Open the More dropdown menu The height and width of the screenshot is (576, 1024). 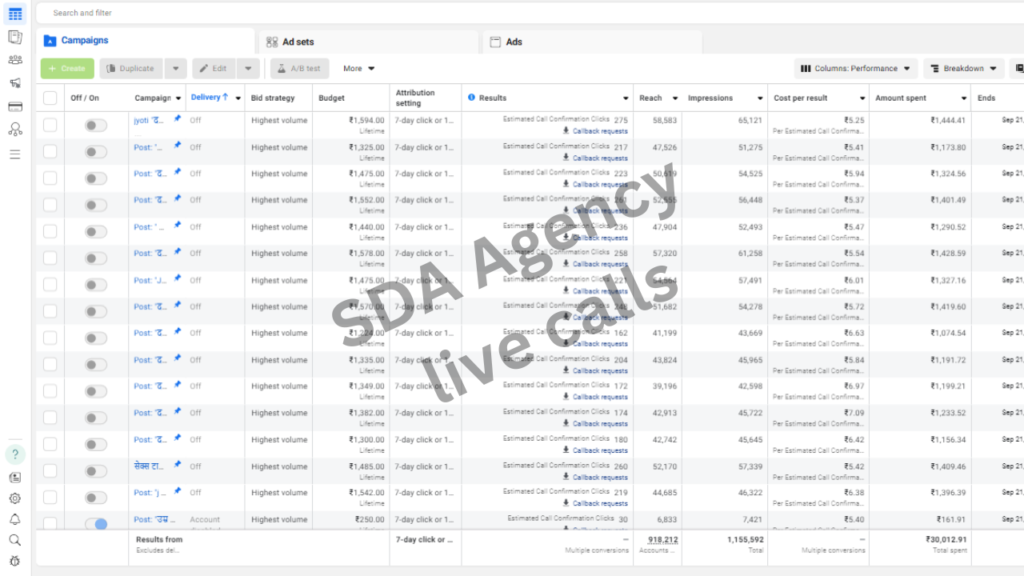point(358,69)
